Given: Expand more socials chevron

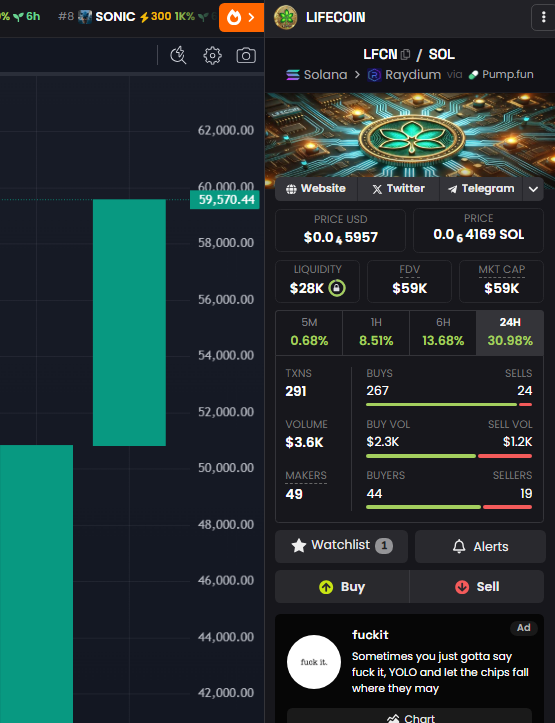Looking at the screenshot, I should tap(533, 189).
